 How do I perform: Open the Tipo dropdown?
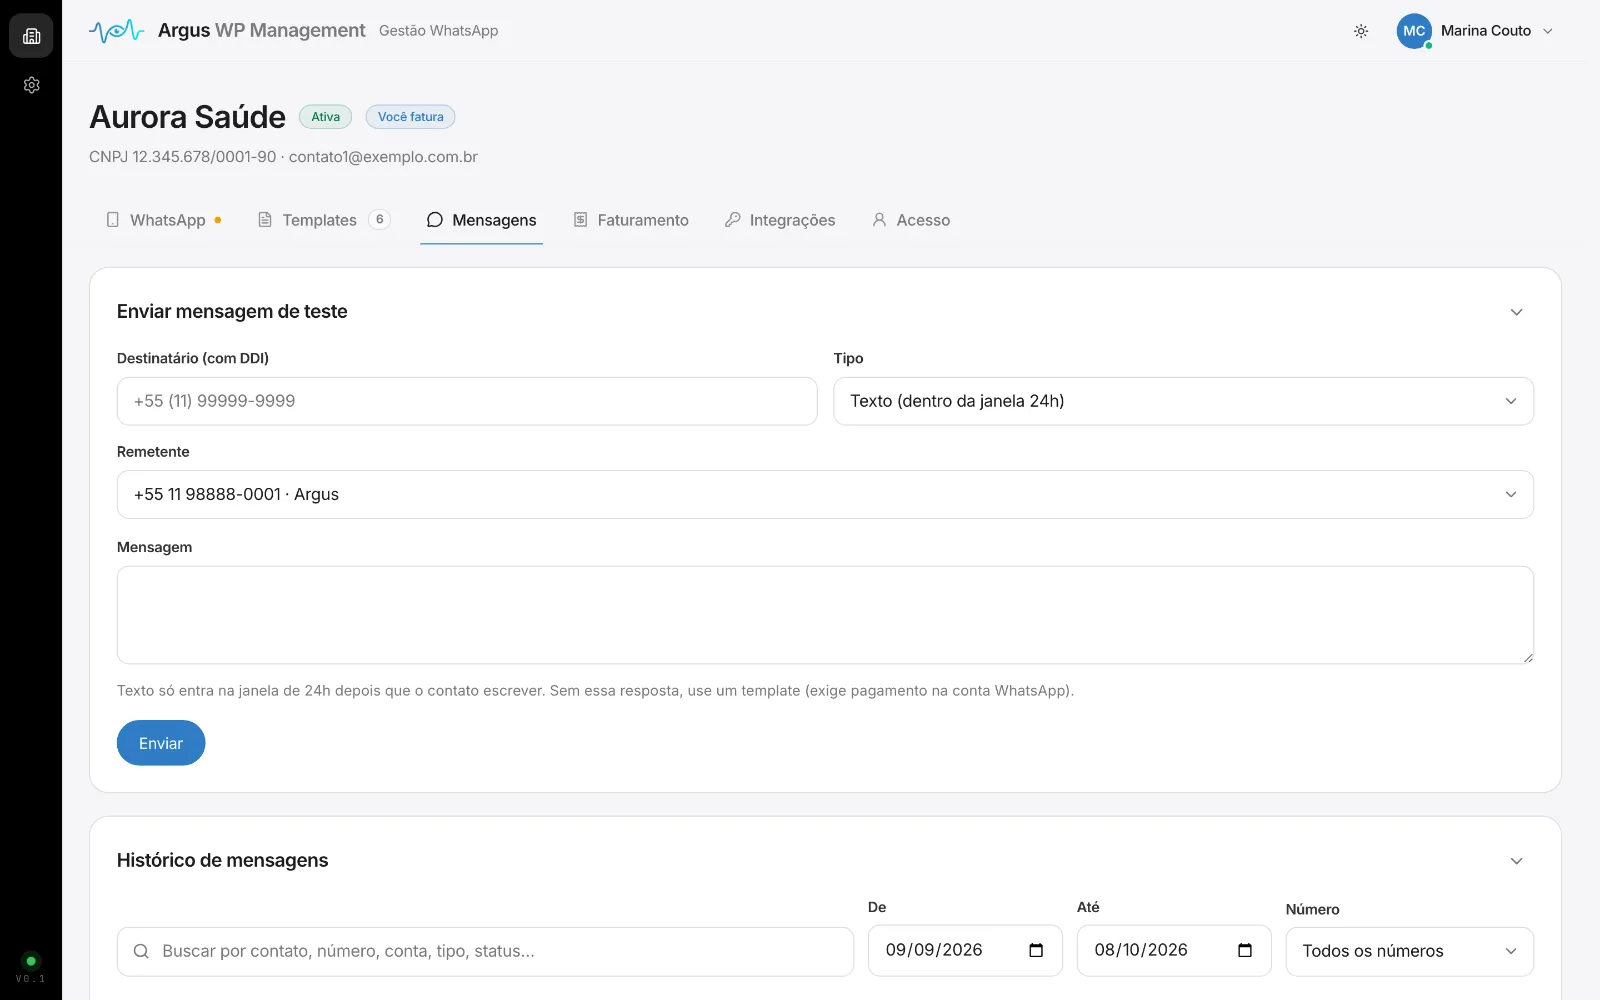coord(1183,401)
